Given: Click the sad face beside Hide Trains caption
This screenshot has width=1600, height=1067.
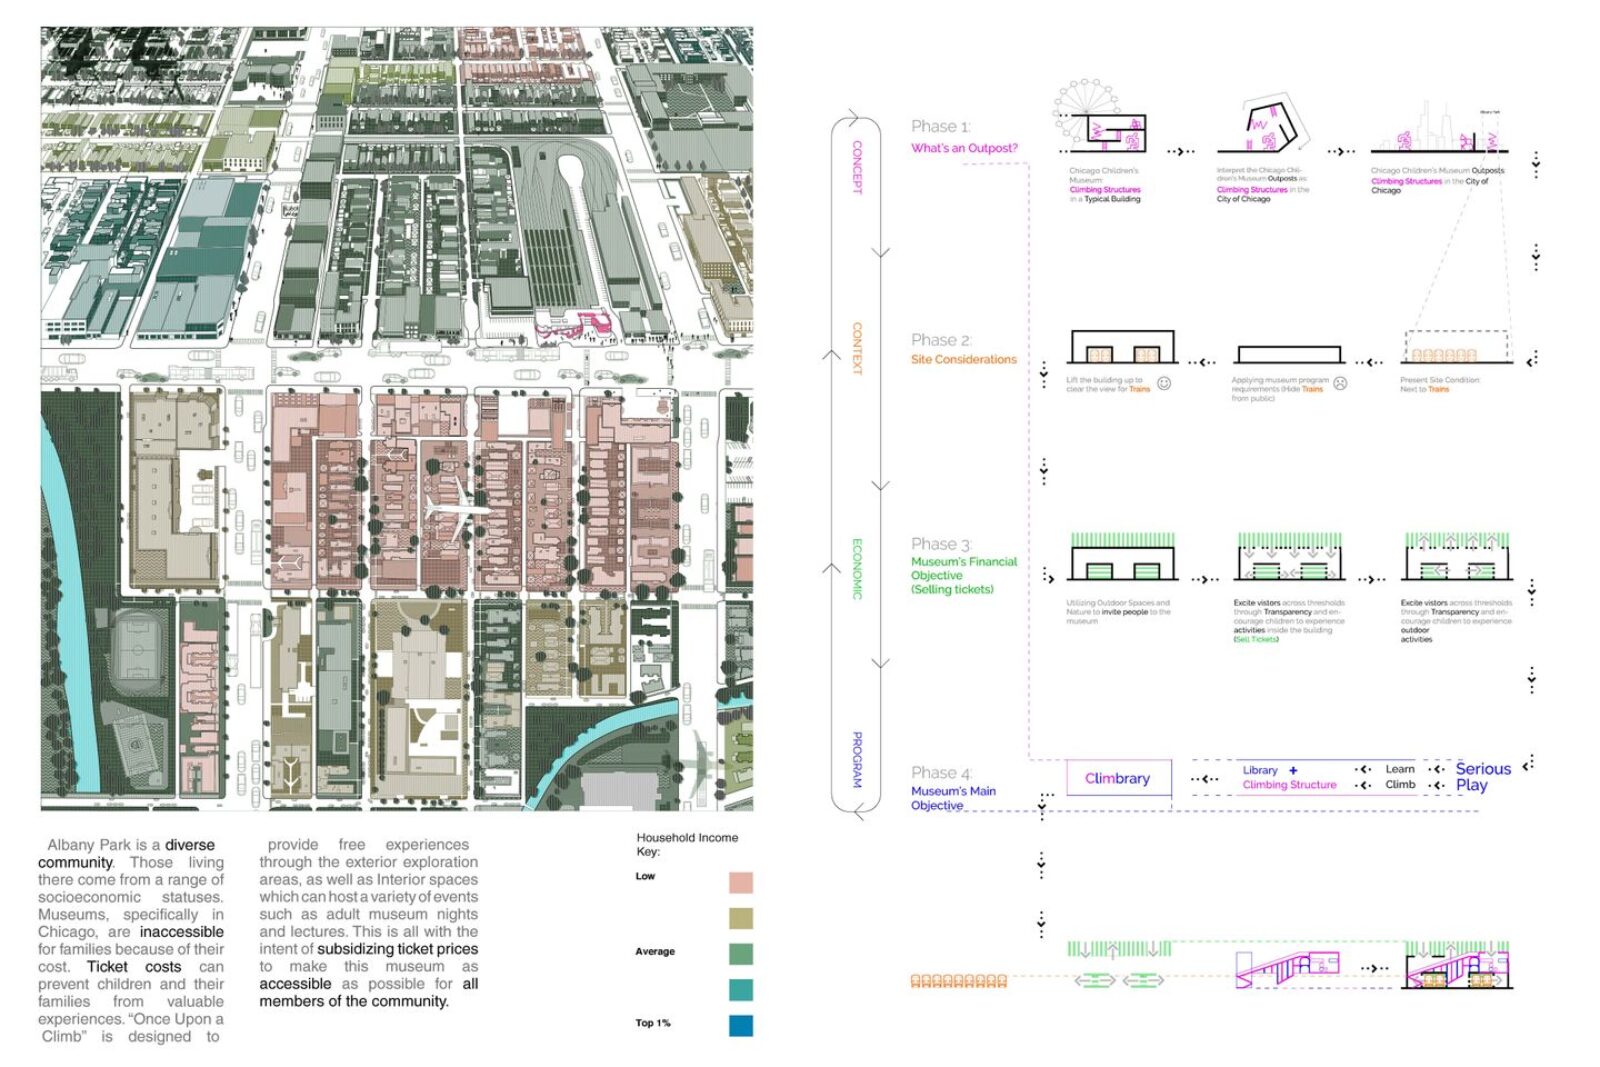Looking at the screenshot, I should [1341, 383].
